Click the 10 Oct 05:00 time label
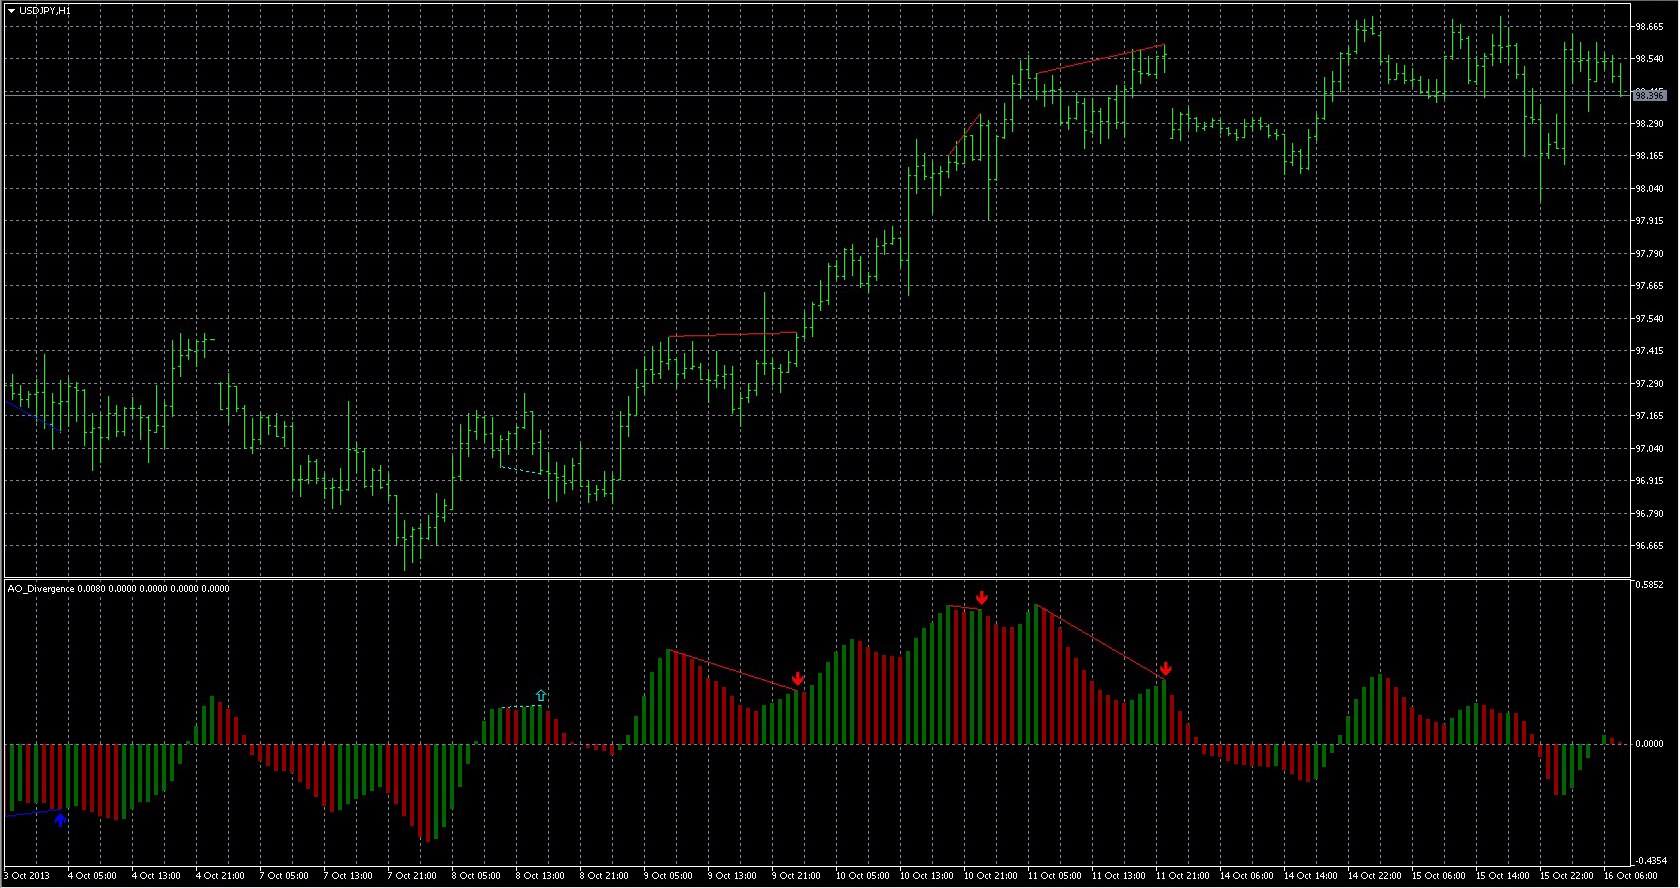This screenshot has width=1680, height=888. pyautogui.click(x=863, y=876)
